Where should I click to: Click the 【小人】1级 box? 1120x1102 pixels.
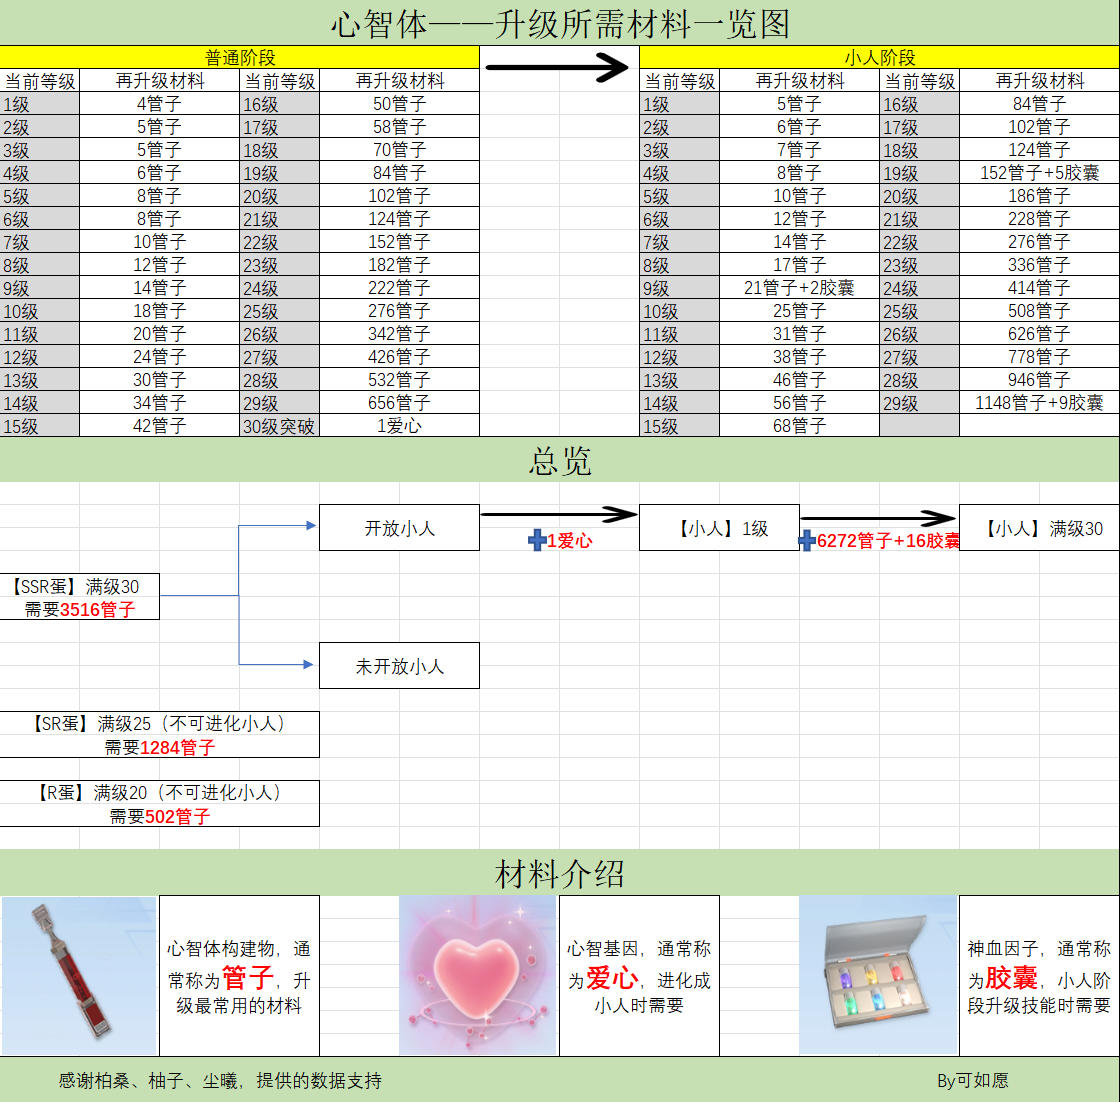point(719,528)
